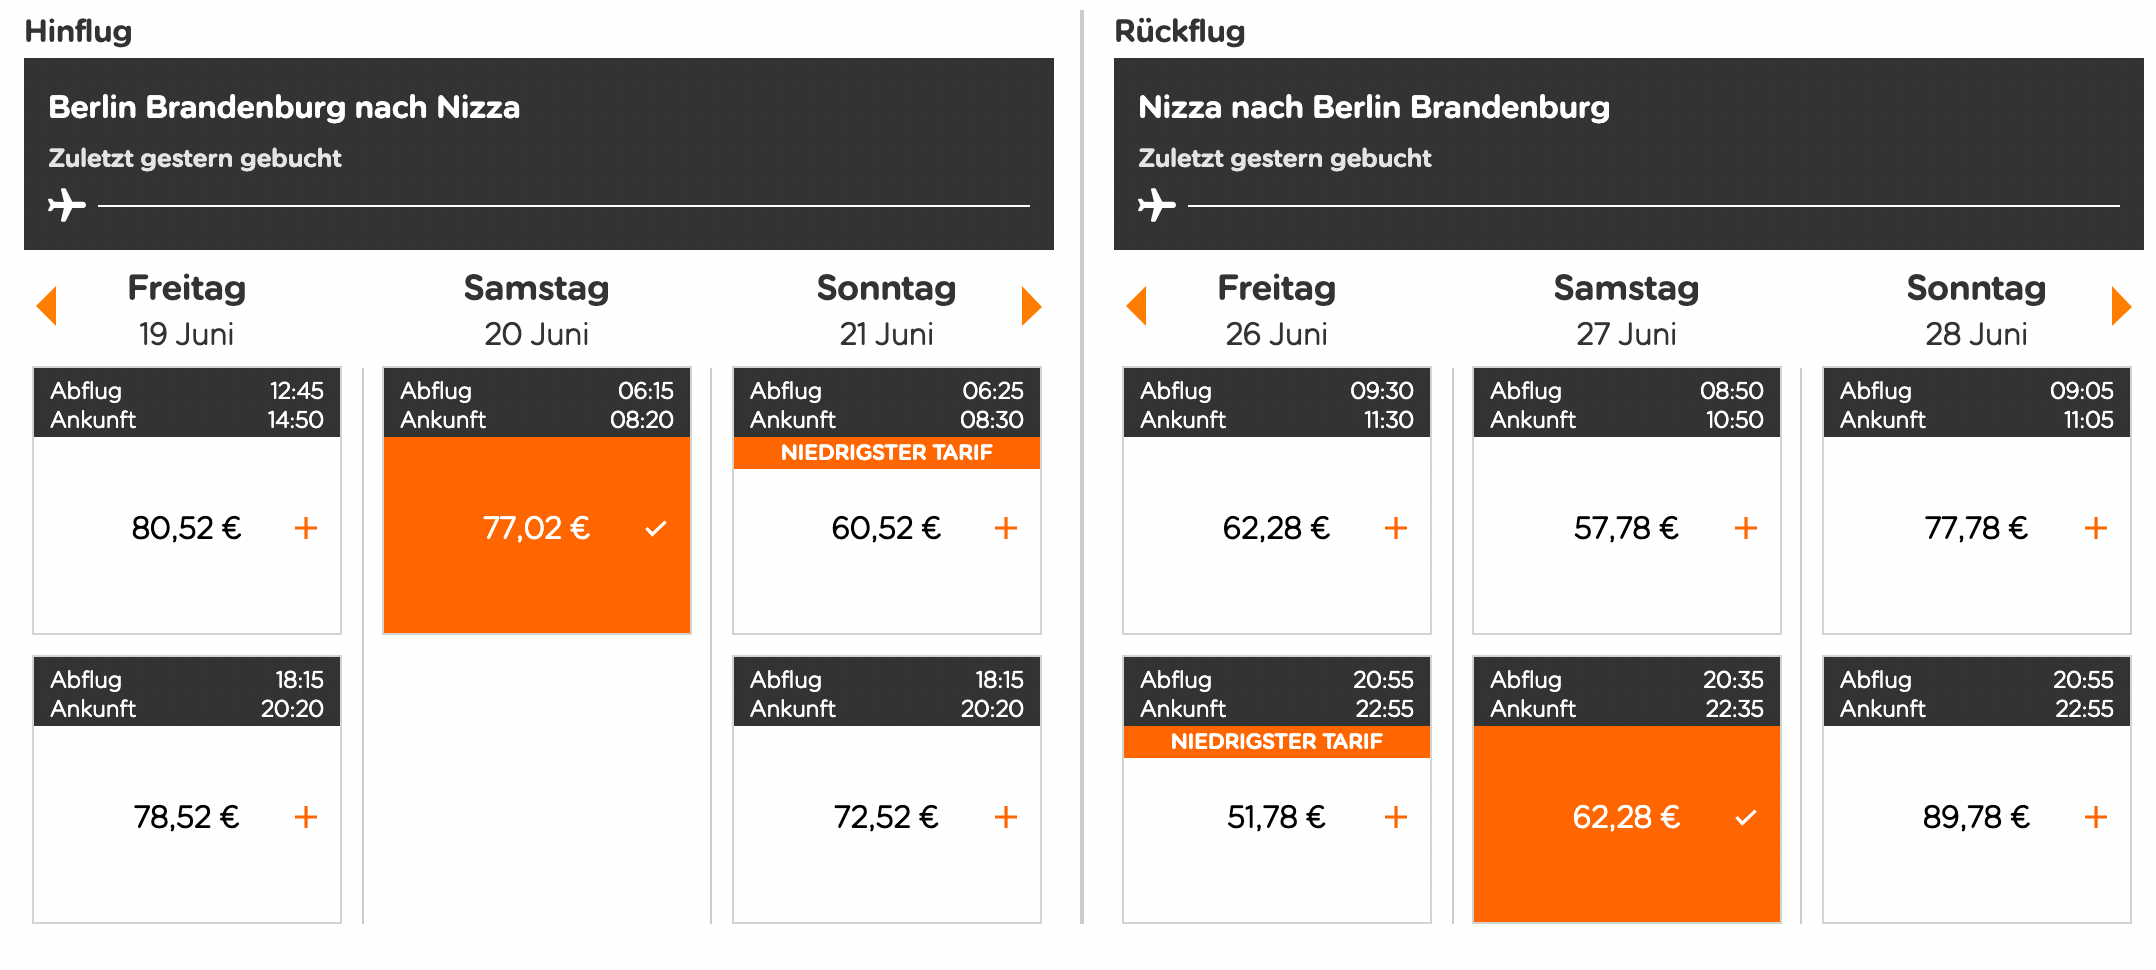Image resolution: width=2156 pixels, height=970 pixels.
Task: Add the 51,78 € Friday evening return flight
Action: click(x=1396, y=817)
